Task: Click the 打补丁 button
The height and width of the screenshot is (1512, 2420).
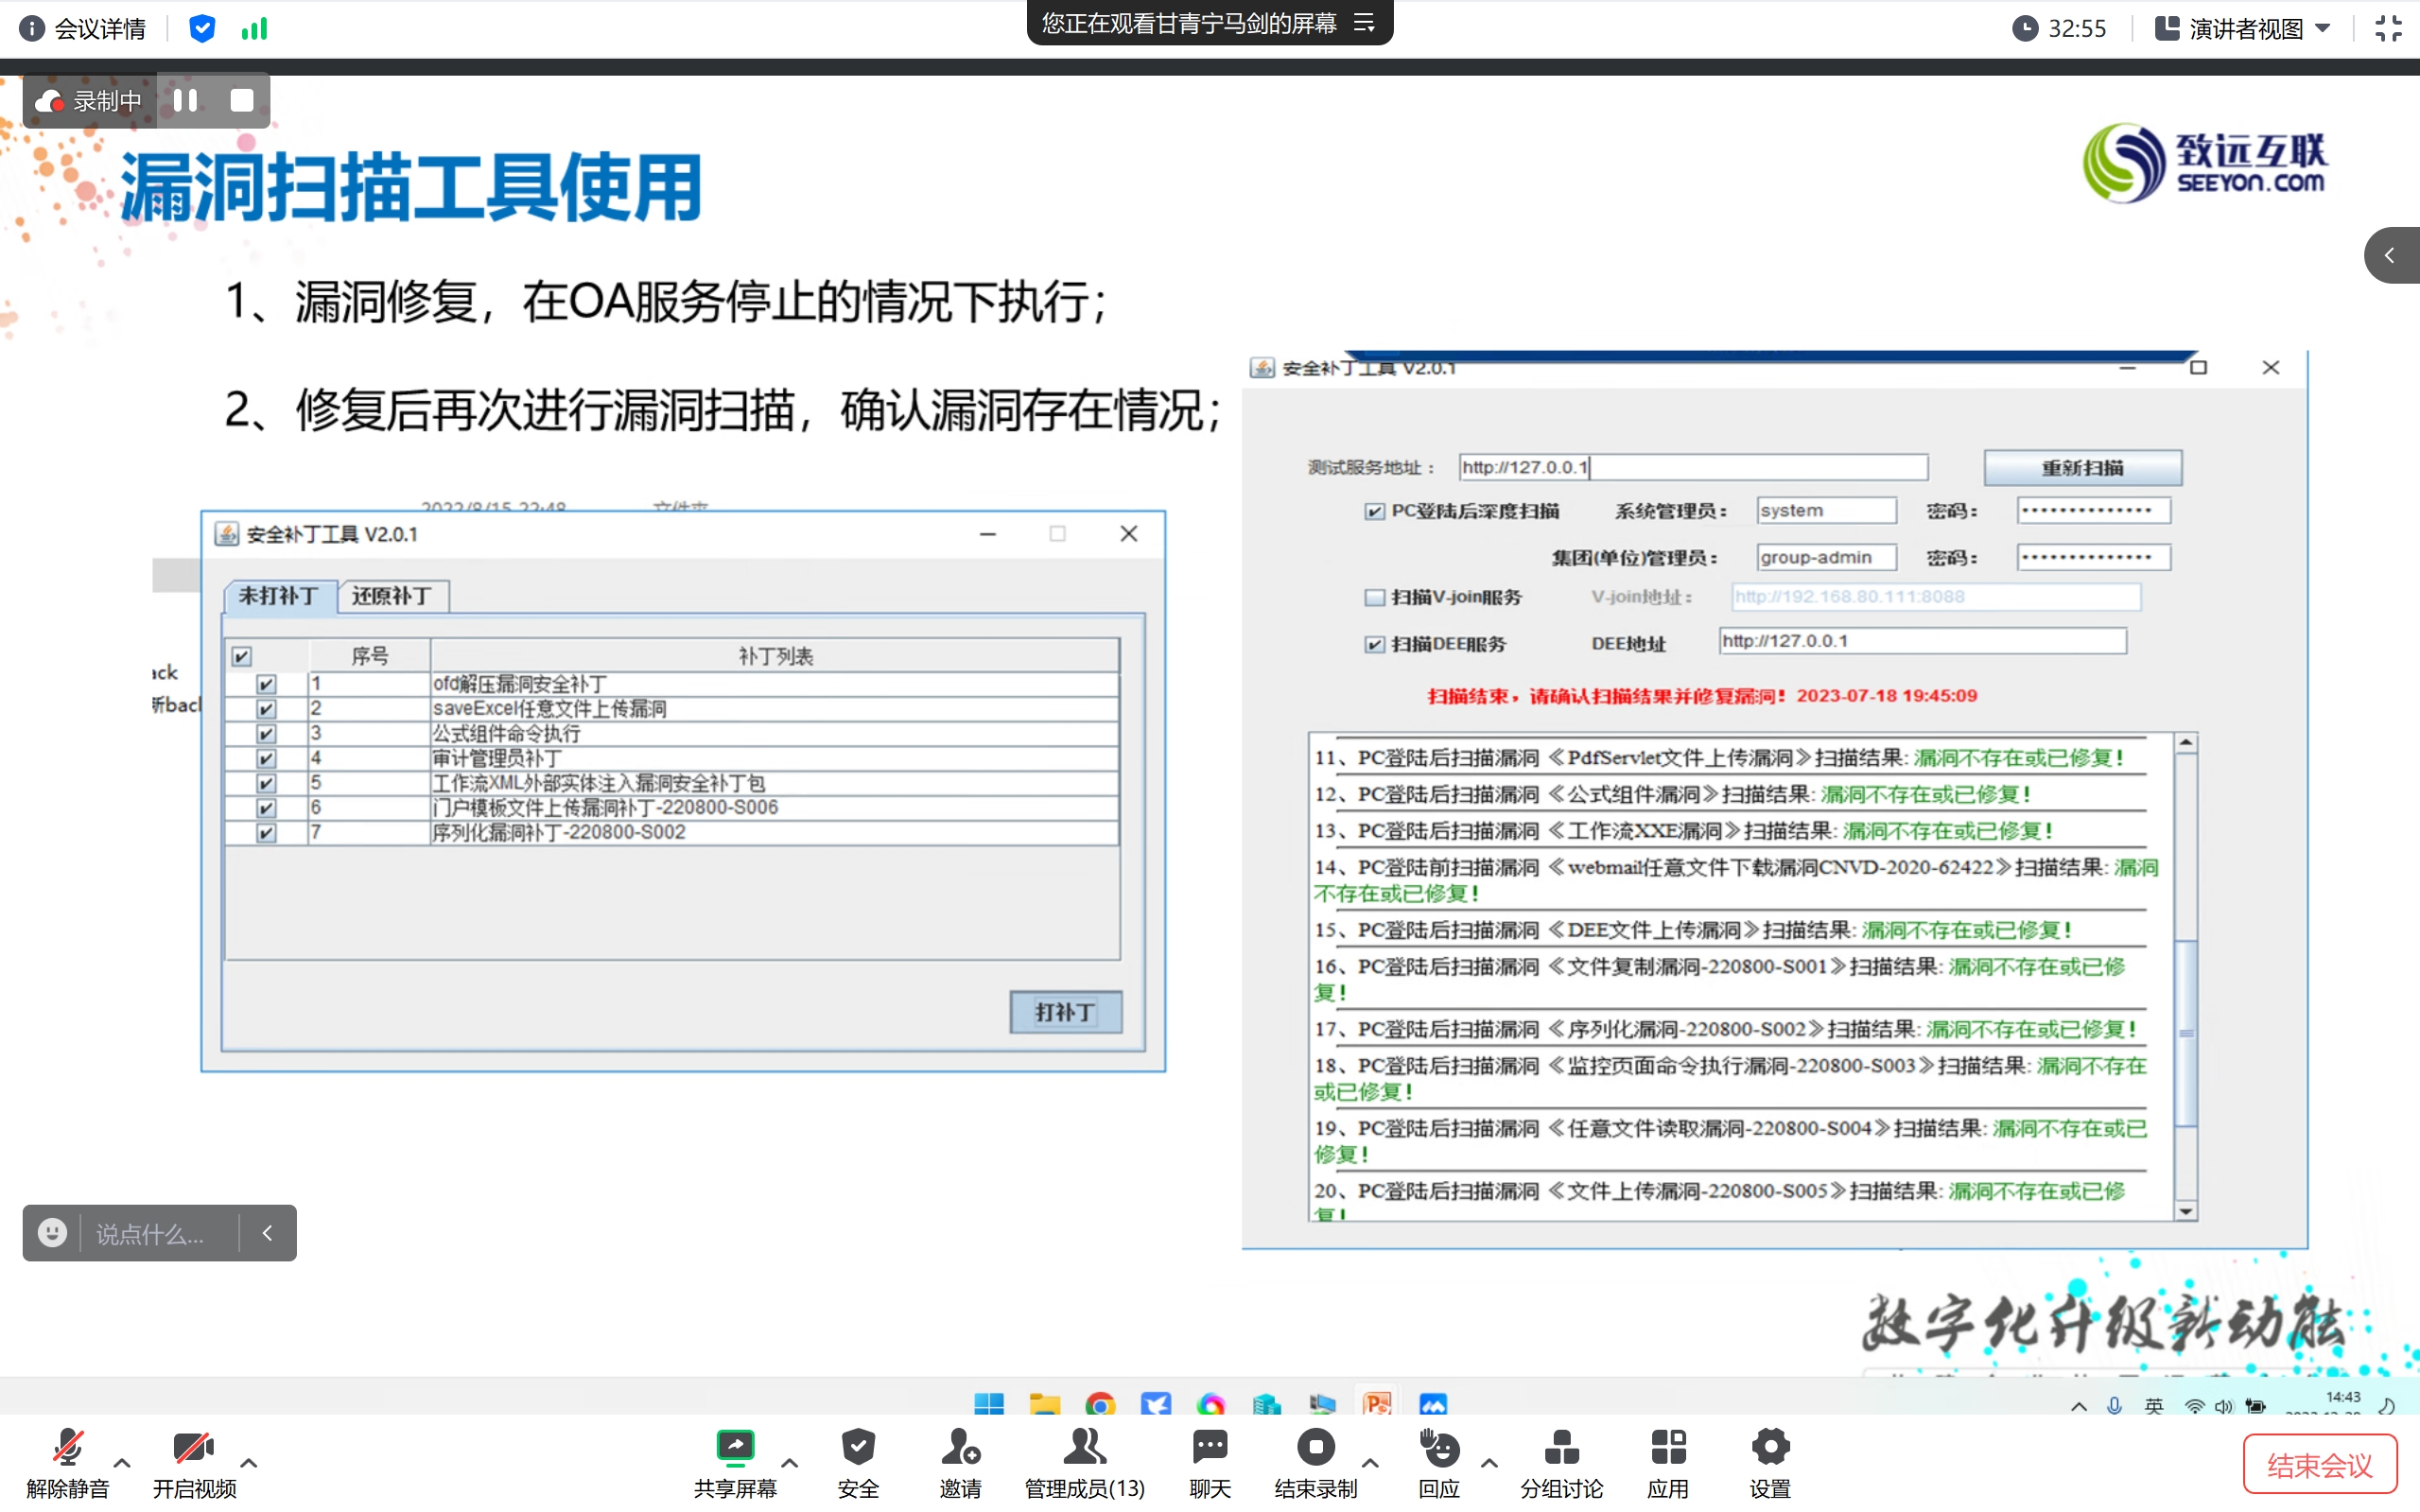Action: (x=1065, y=1012)
